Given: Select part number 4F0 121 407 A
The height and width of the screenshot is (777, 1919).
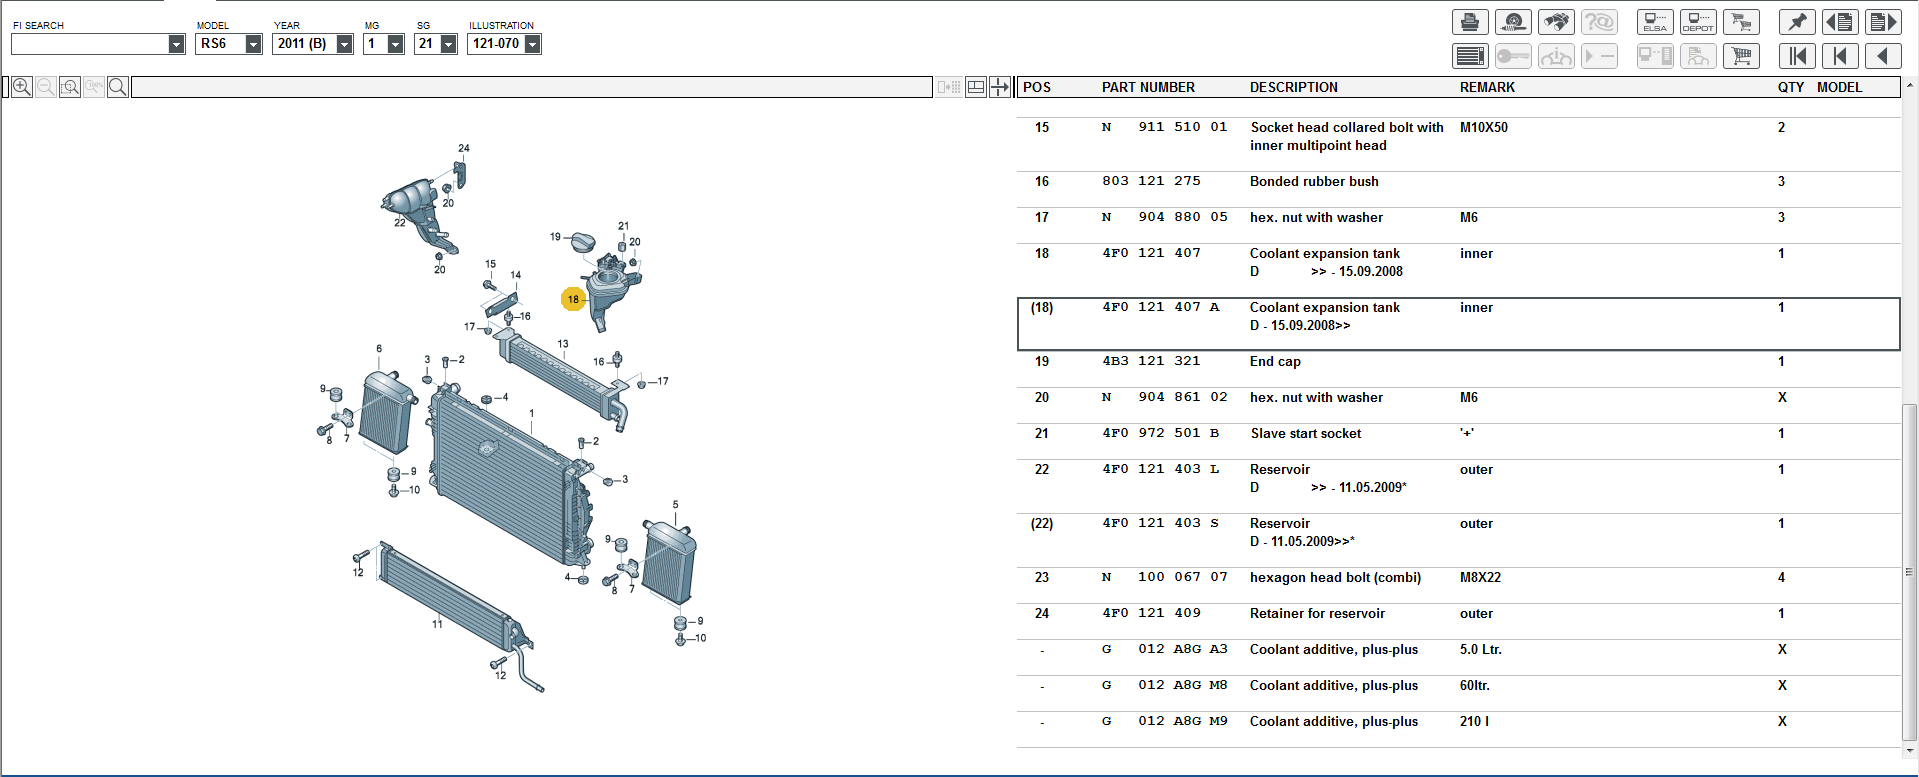Looking at the screenshot, I should point(1160,307).
